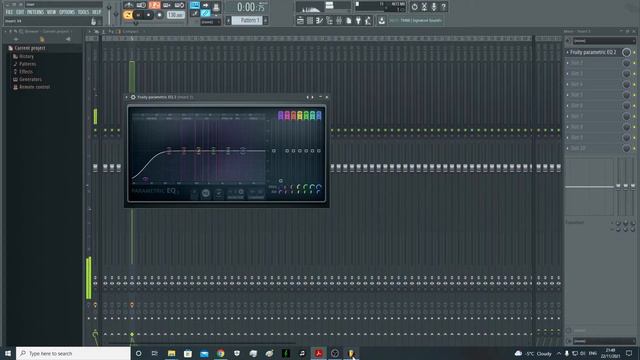The height and width of the screenshot is (360, 640).
Task: Click the 0:00 time display
Action: pyautogui.click(x=251, y=7)
